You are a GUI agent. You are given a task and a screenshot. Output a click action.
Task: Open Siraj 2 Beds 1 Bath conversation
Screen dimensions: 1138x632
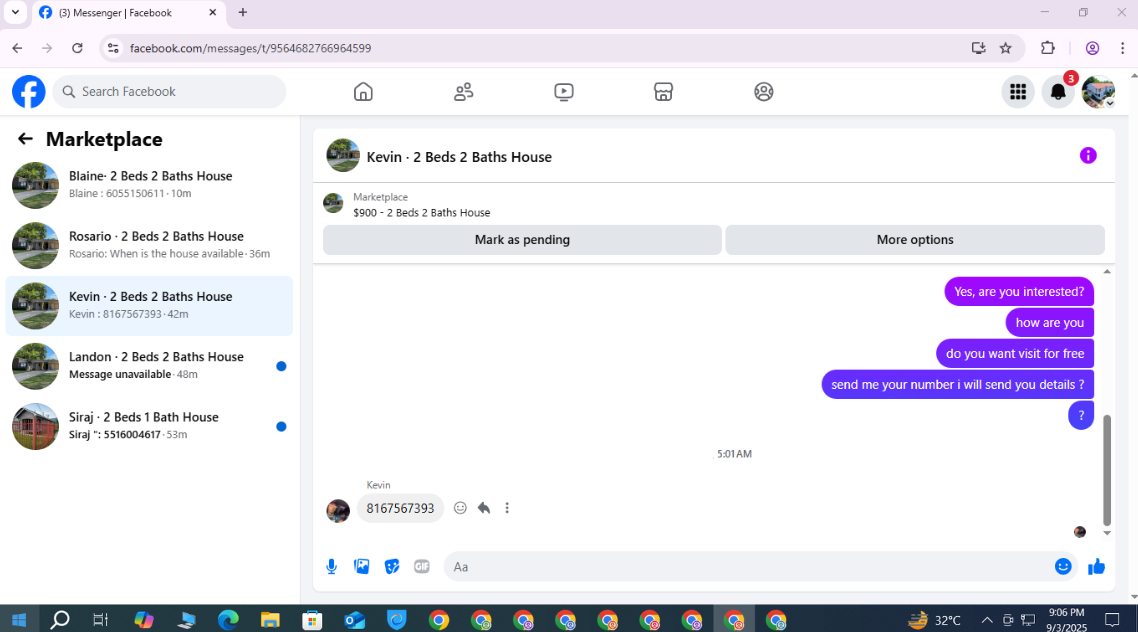[150, 426]
